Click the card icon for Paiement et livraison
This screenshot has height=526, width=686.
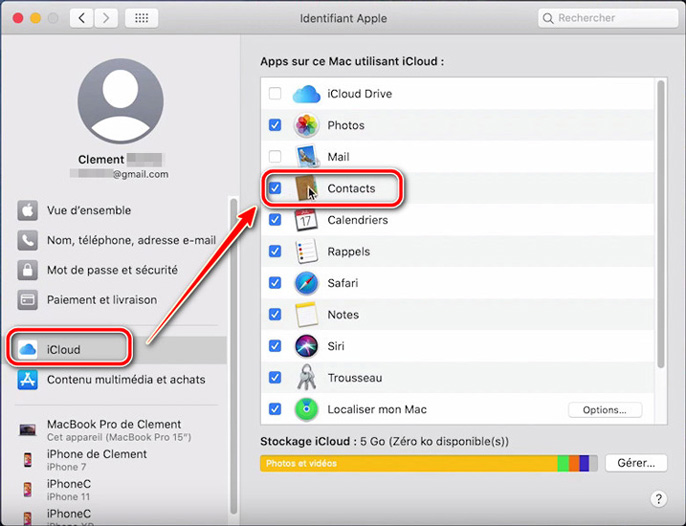pos(28,300)
